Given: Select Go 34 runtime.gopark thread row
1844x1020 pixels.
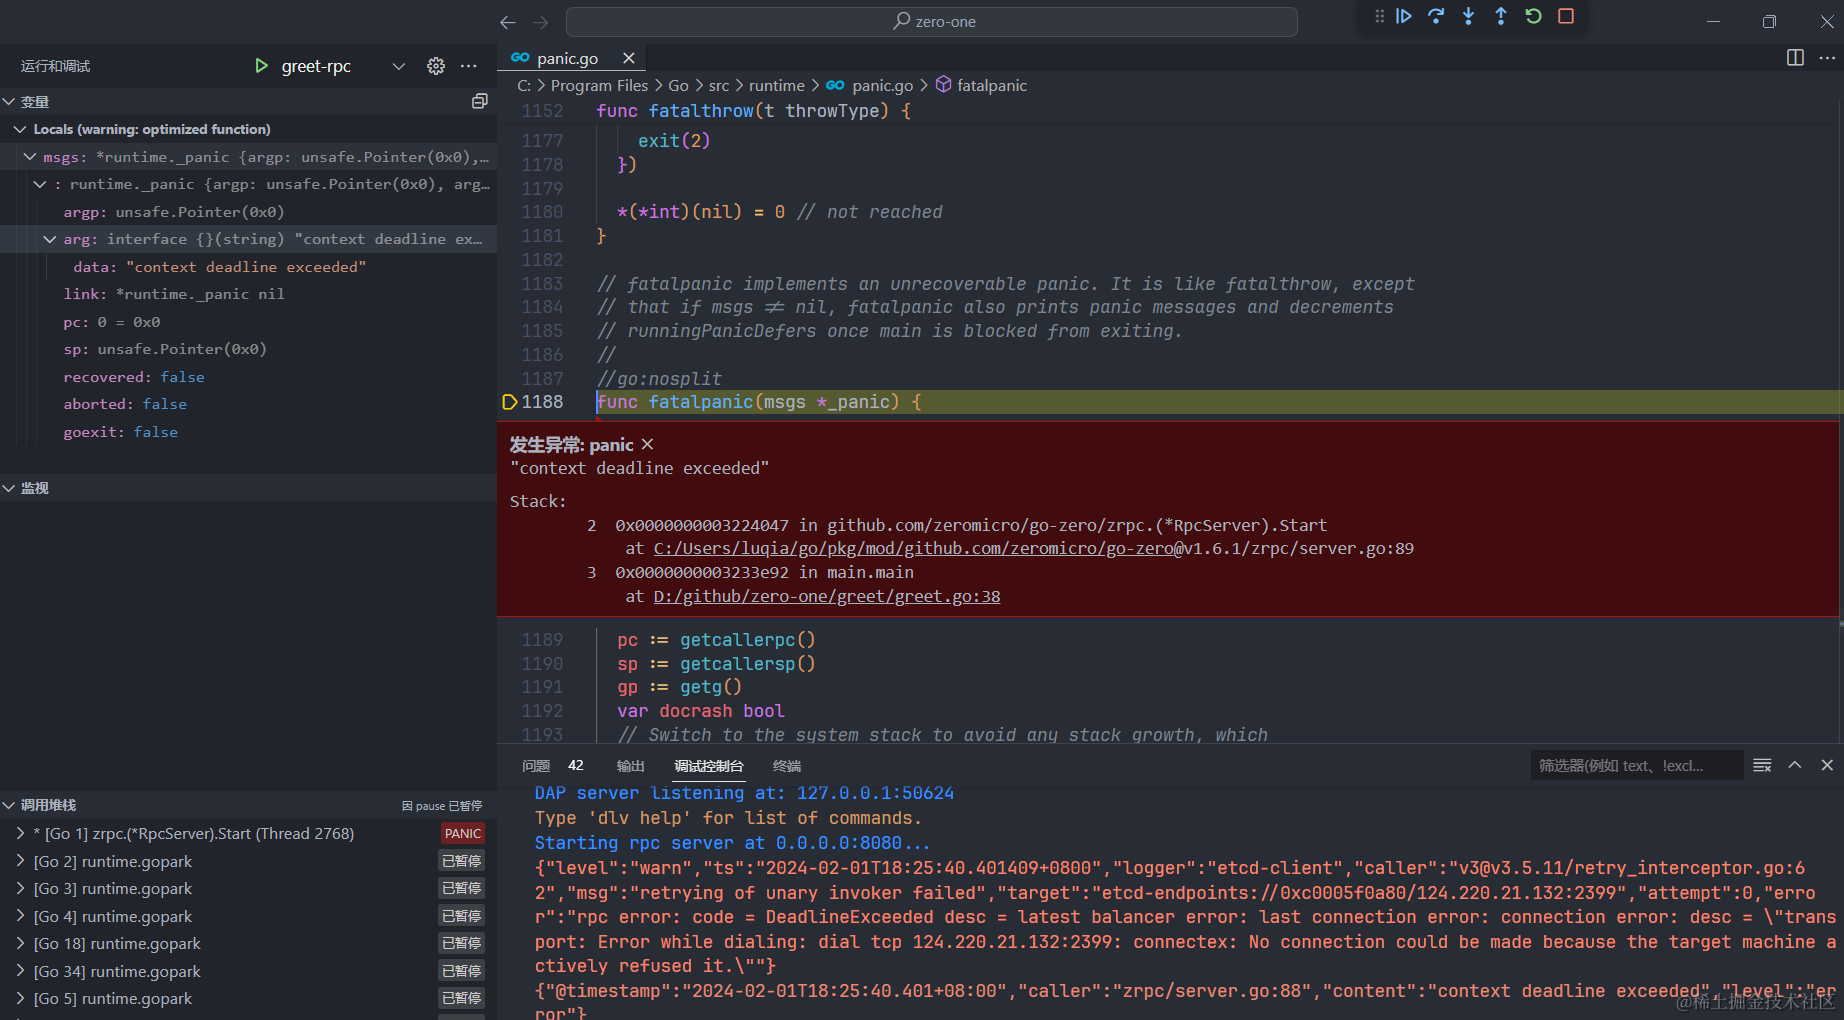Looking at the screenshot, I should point(248,971).
